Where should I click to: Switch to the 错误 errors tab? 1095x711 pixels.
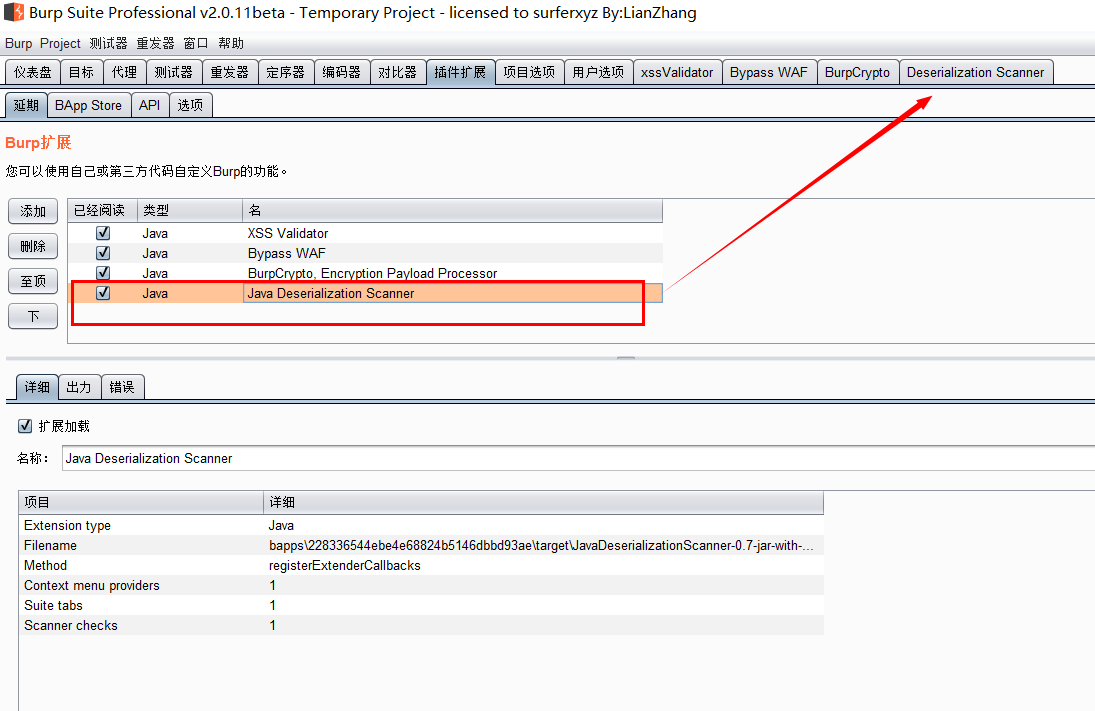(x=122, y=387)
